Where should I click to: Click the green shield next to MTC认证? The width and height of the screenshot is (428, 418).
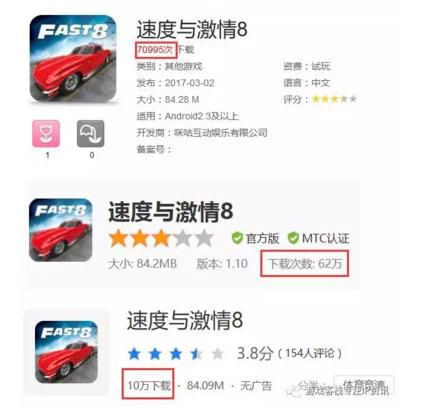tap(293, 238)
